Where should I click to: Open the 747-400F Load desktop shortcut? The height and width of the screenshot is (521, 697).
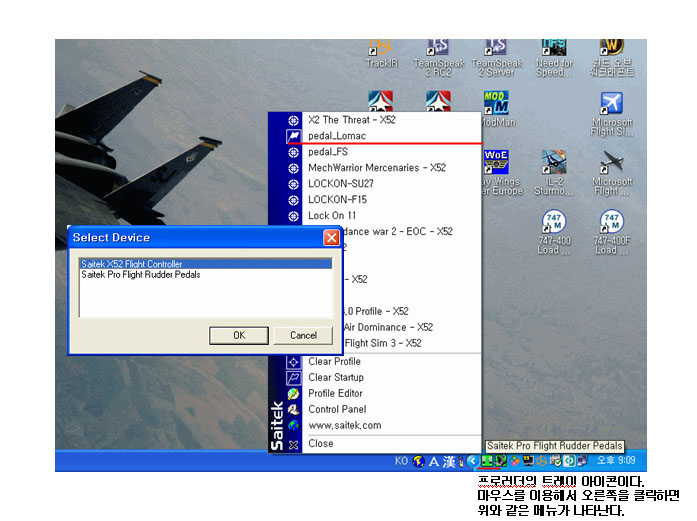[612, 232]
